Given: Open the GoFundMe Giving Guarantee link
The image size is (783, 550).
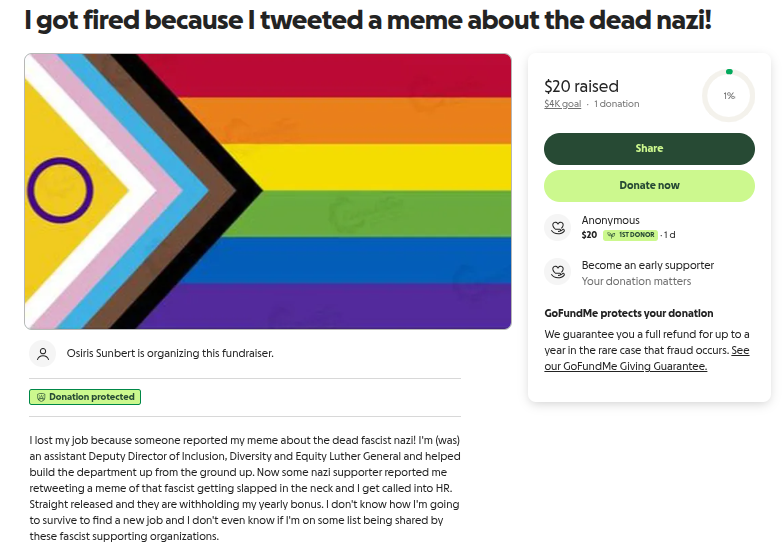Looking at the screenshot, I should point(647,358).
